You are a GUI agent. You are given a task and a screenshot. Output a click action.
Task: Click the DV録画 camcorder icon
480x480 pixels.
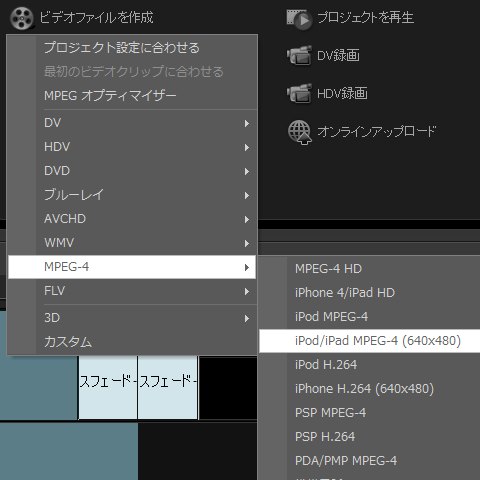coord(299,56)
